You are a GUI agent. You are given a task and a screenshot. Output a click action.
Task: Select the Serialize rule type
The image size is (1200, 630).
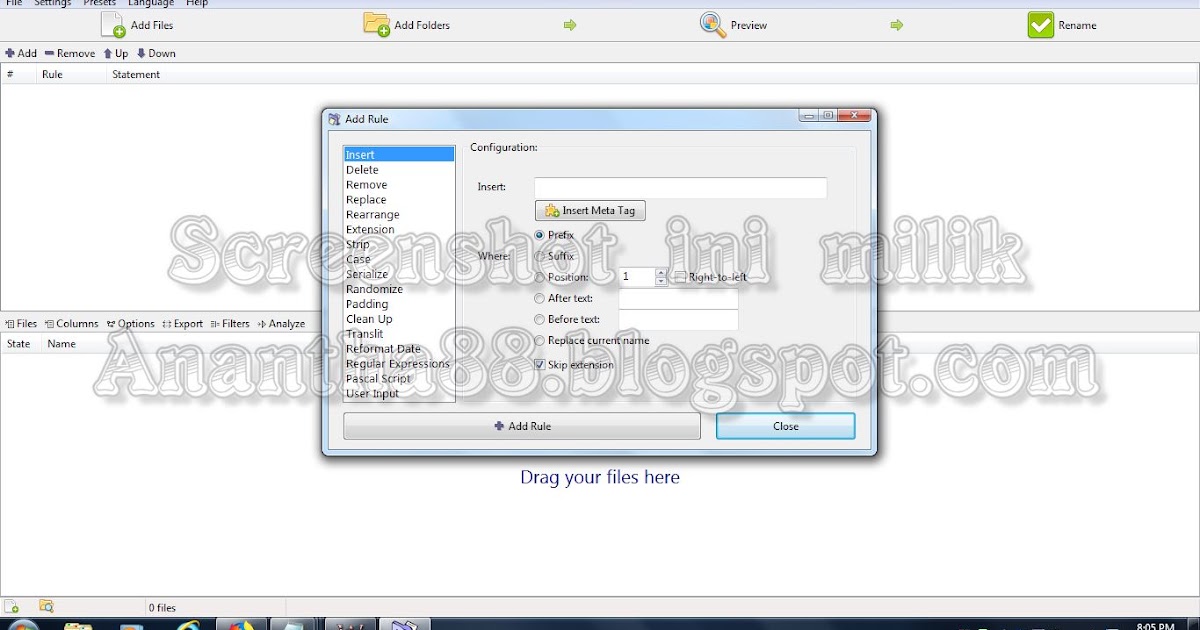pos(369,274)
